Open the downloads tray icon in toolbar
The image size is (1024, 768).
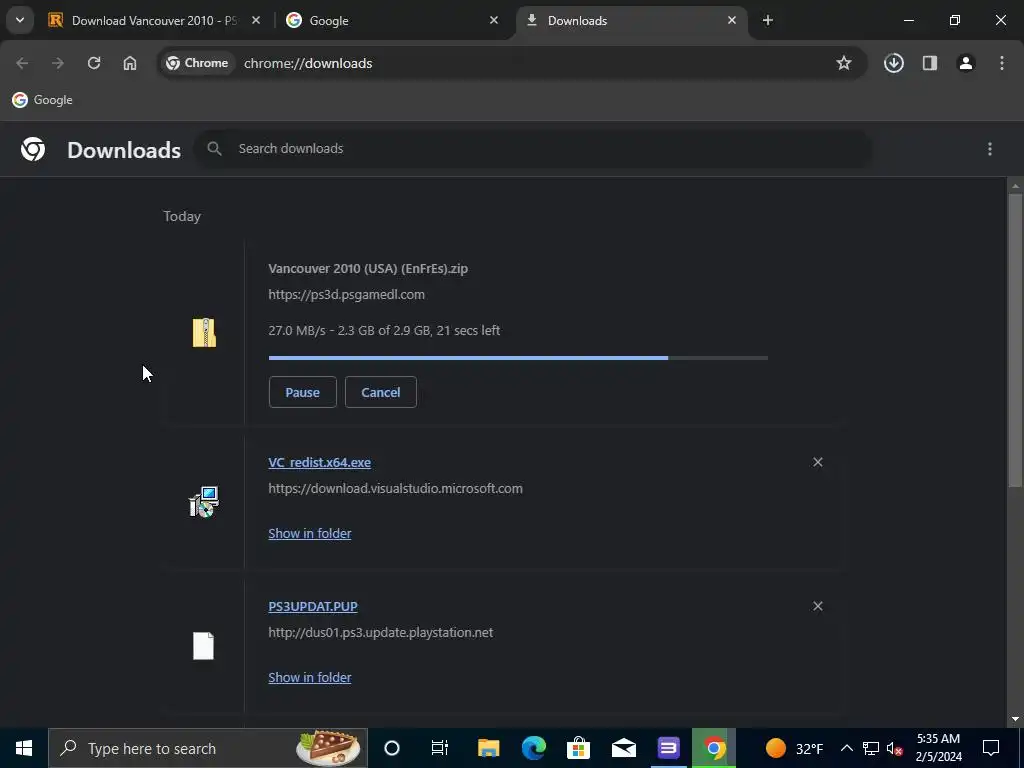tap(894, 63)
